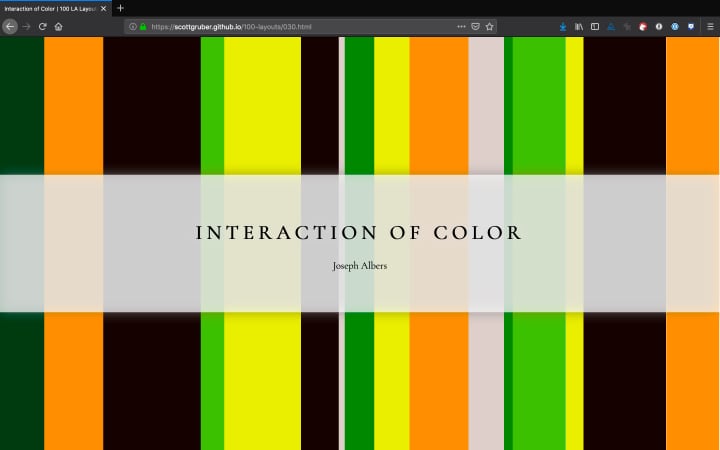Toggle the sidebar view icon
This screenshot has width=720, height=450.
[x=595, y=27]
